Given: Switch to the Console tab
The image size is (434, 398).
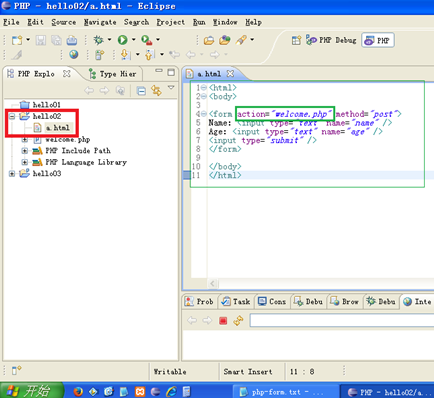Looking at the screenshot, I should pyautogui.click(x=272, y=302).
